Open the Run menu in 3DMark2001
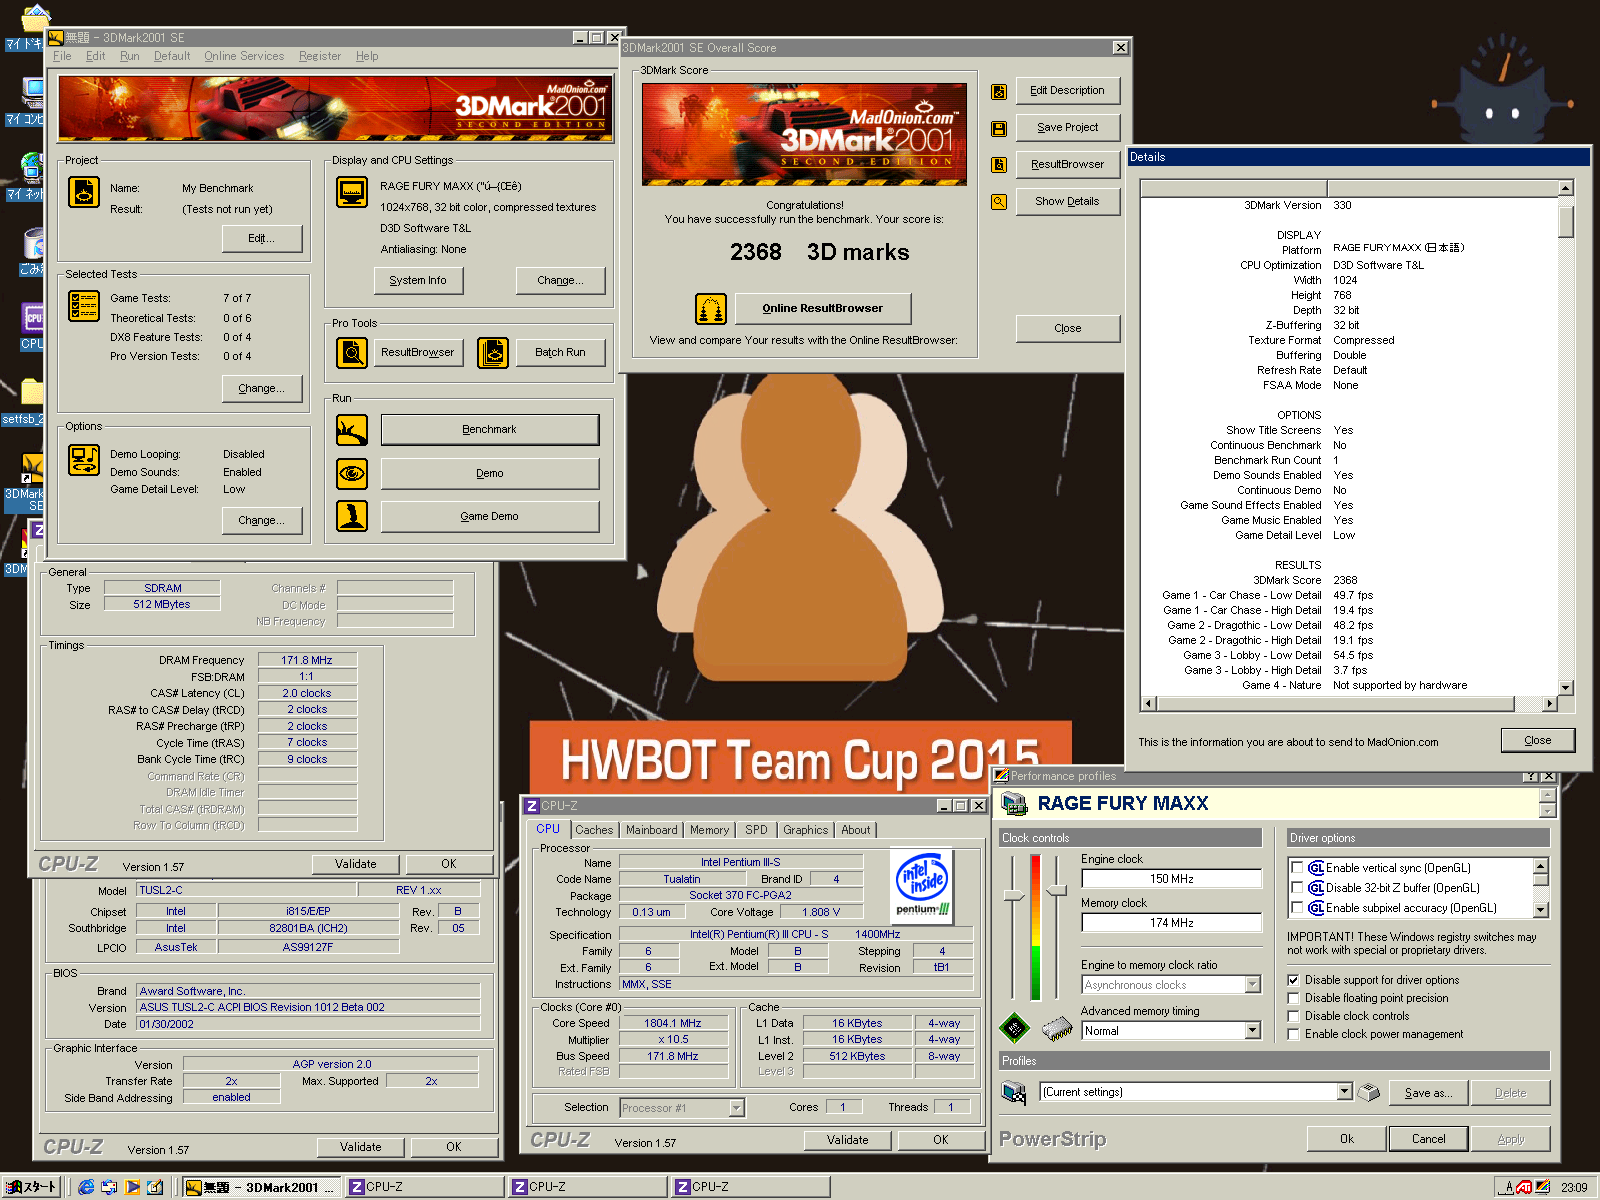The height and width of the screenshot is (1200, 1600). [130, 56]
